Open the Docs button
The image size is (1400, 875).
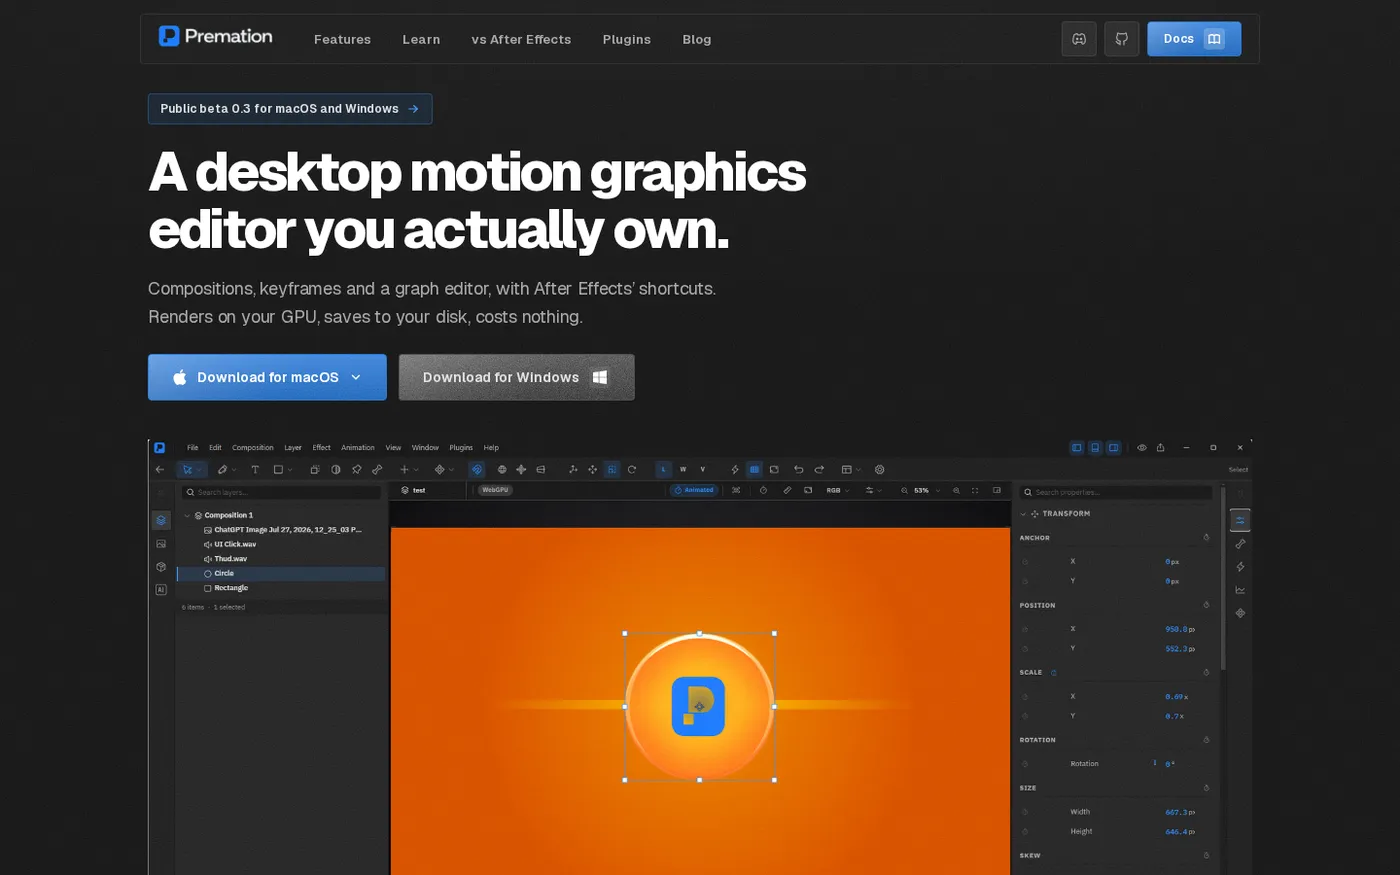(x=1194, y=39)
